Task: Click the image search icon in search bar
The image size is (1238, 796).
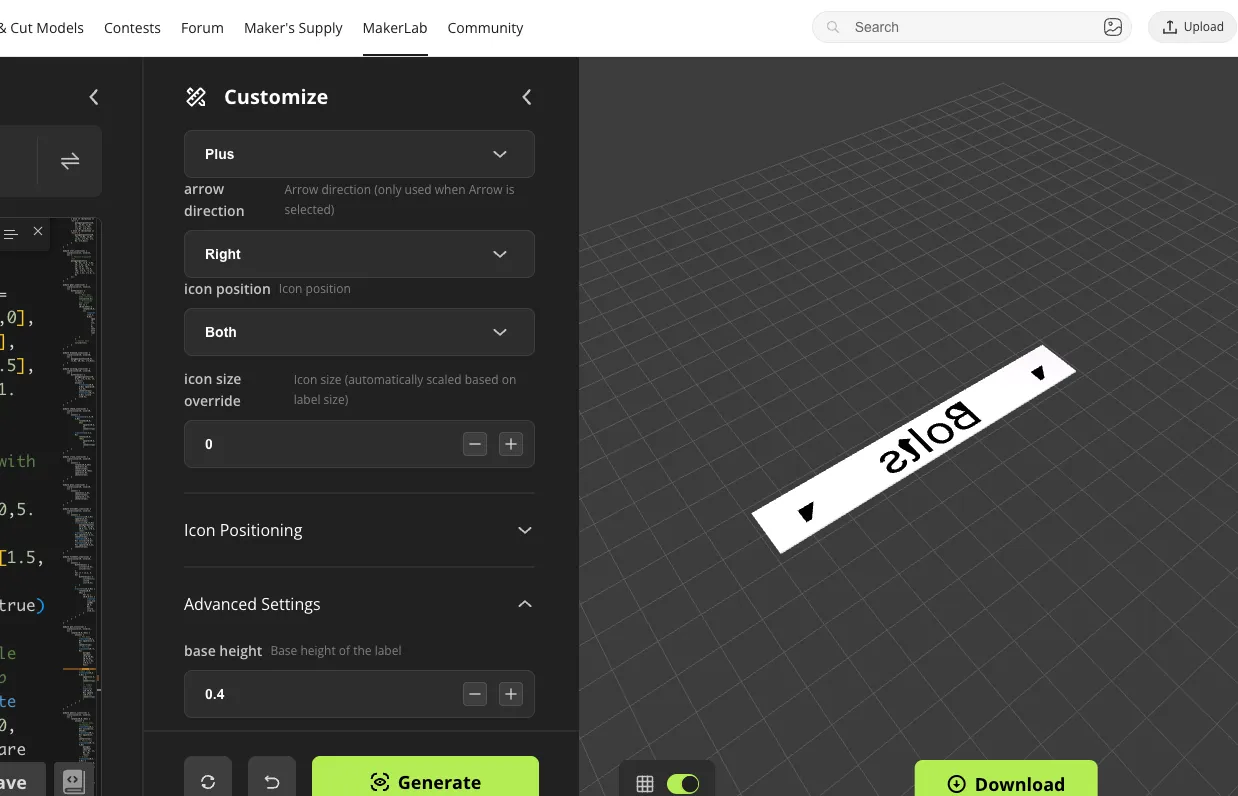Action: pyautogui.click(x=1113, y=27)
